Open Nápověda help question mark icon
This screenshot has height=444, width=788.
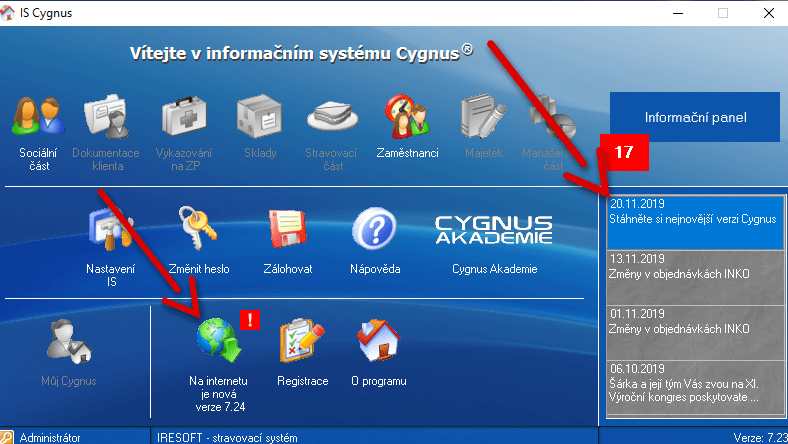pos(374,228)
